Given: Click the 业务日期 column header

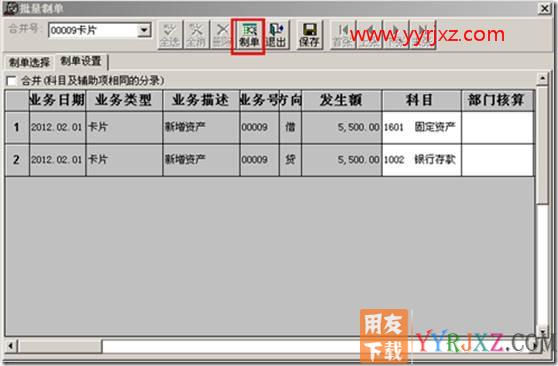Looking at the screenshot, I should 57,100.
